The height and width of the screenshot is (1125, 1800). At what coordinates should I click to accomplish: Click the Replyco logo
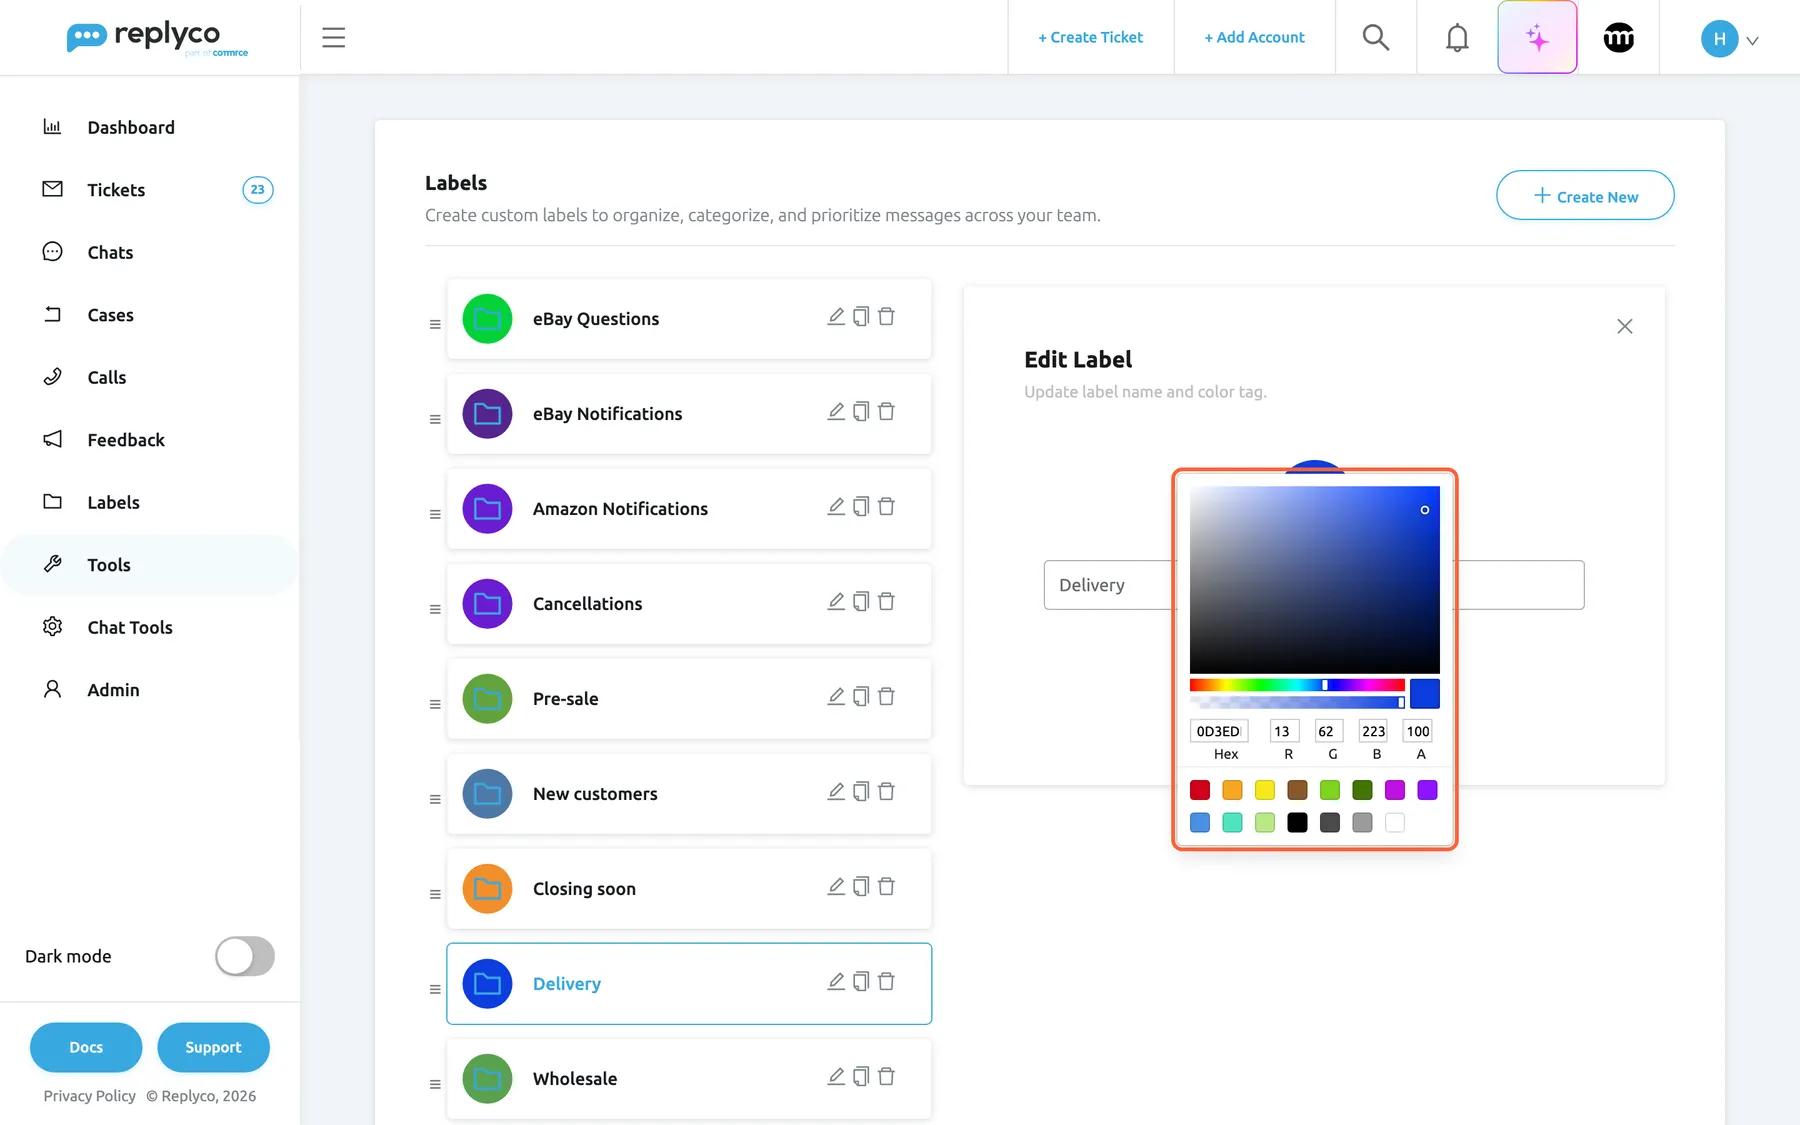click(157, 38)
